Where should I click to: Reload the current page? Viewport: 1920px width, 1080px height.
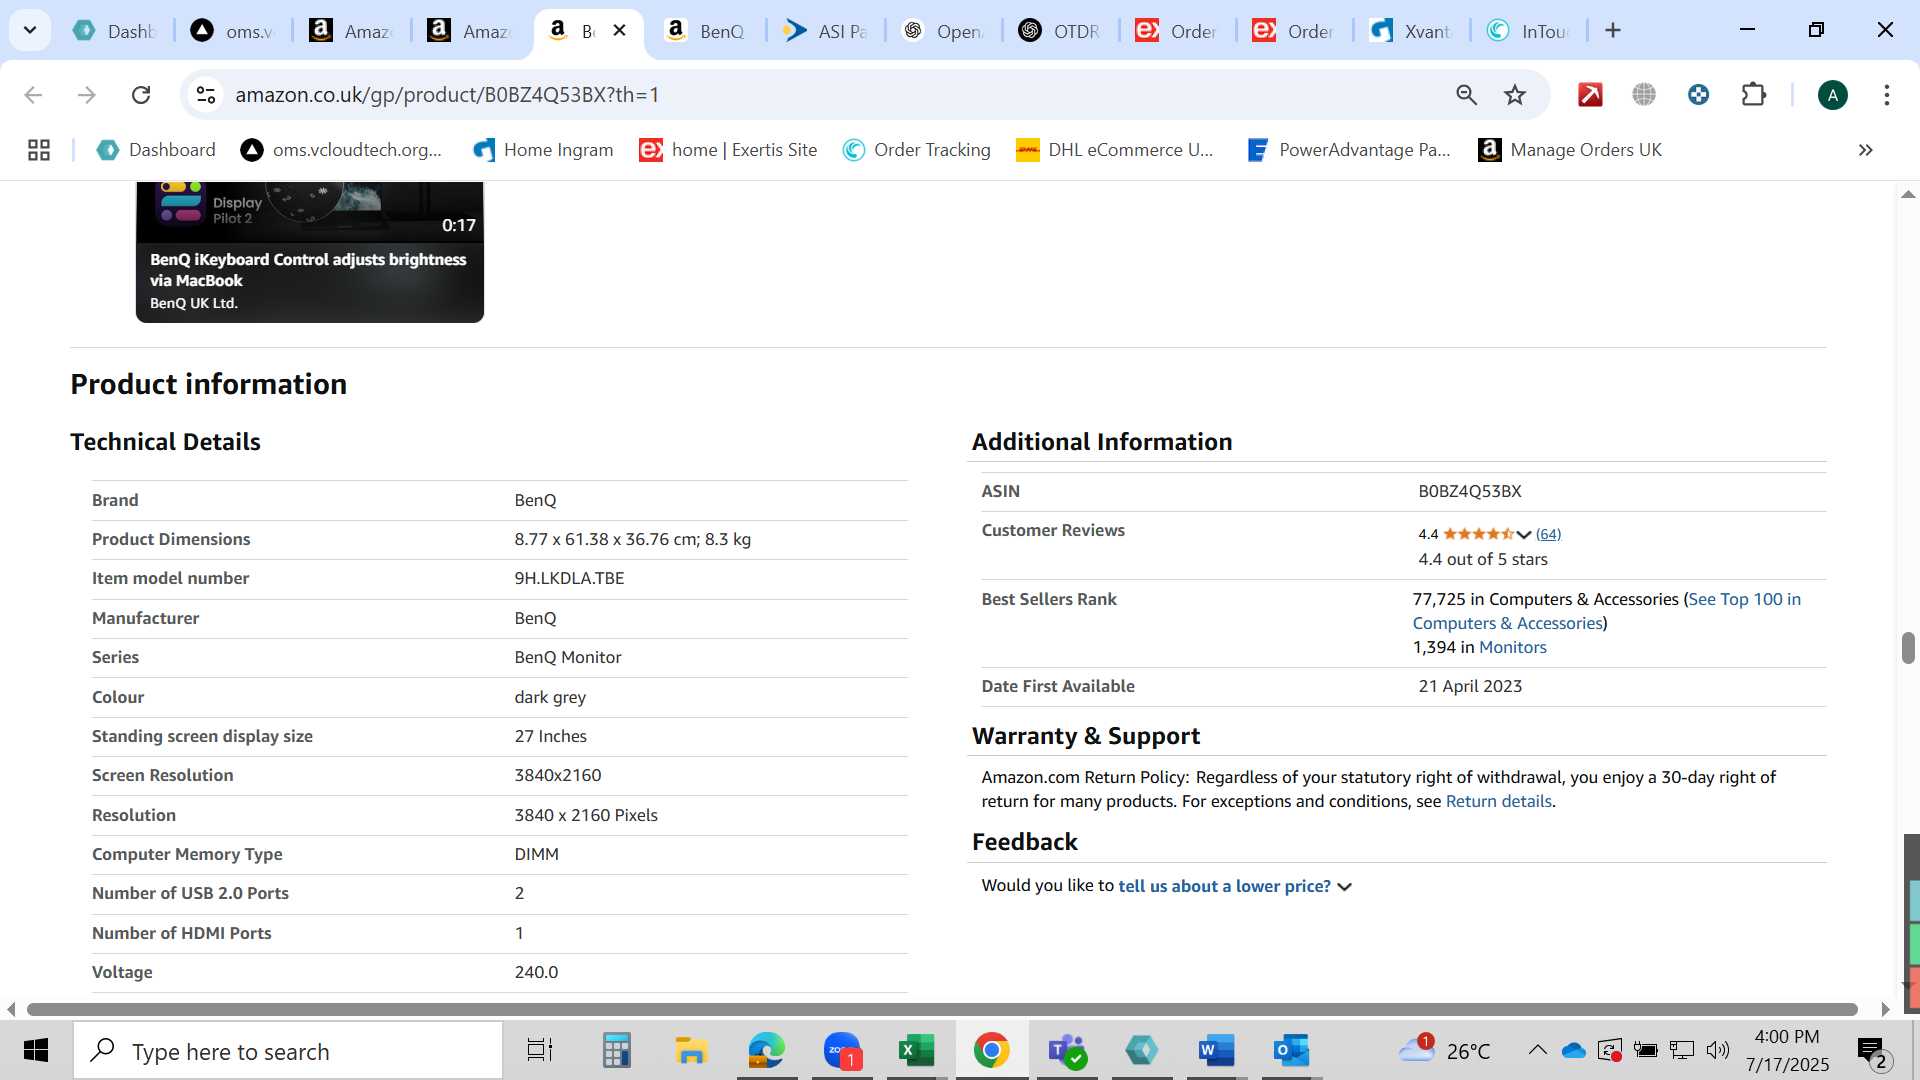[141, 95]
